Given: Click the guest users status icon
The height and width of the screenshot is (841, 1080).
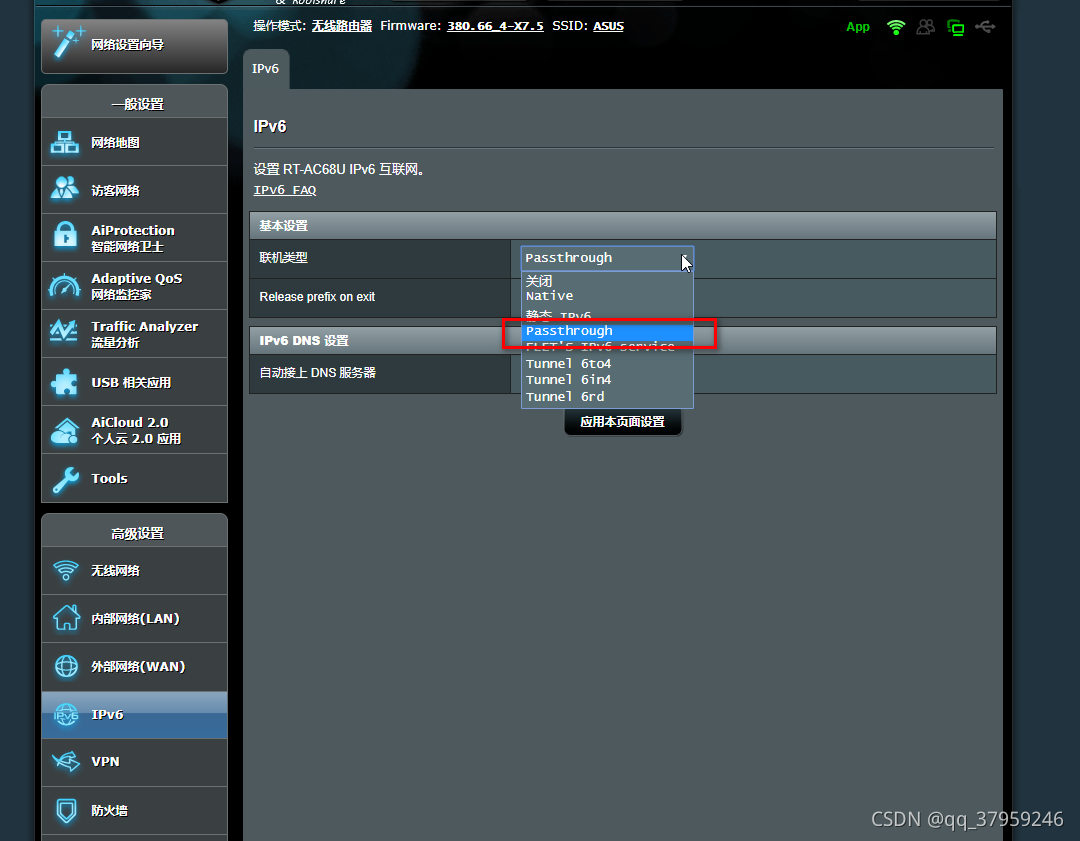Looking at the screenshot, I should pos(926,27).
